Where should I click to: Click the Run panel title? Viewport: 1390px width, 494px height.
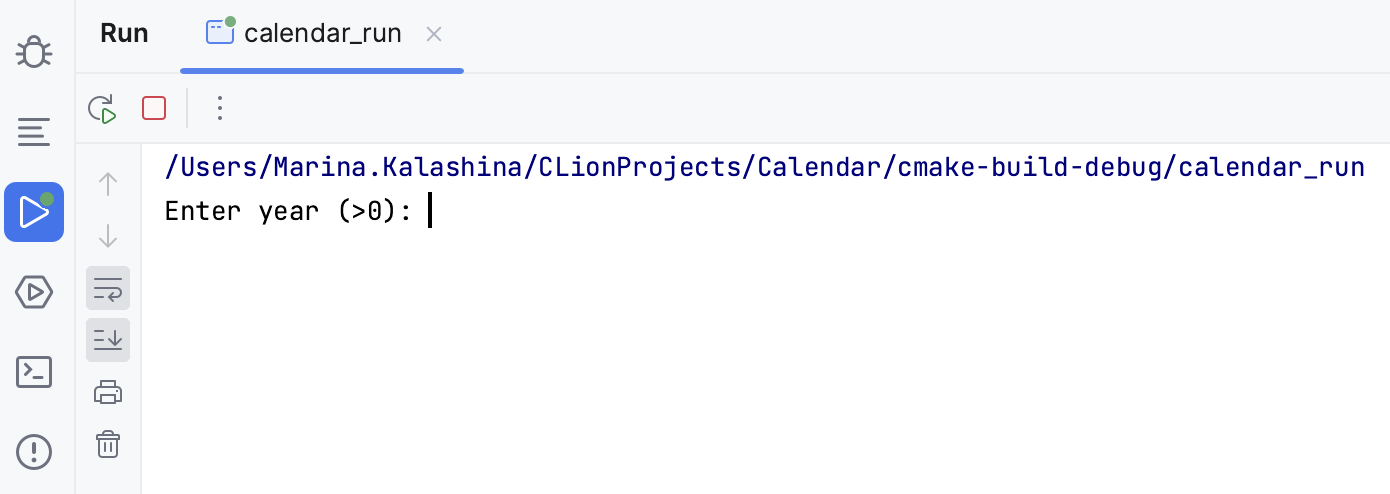click(x=124, y=34)
